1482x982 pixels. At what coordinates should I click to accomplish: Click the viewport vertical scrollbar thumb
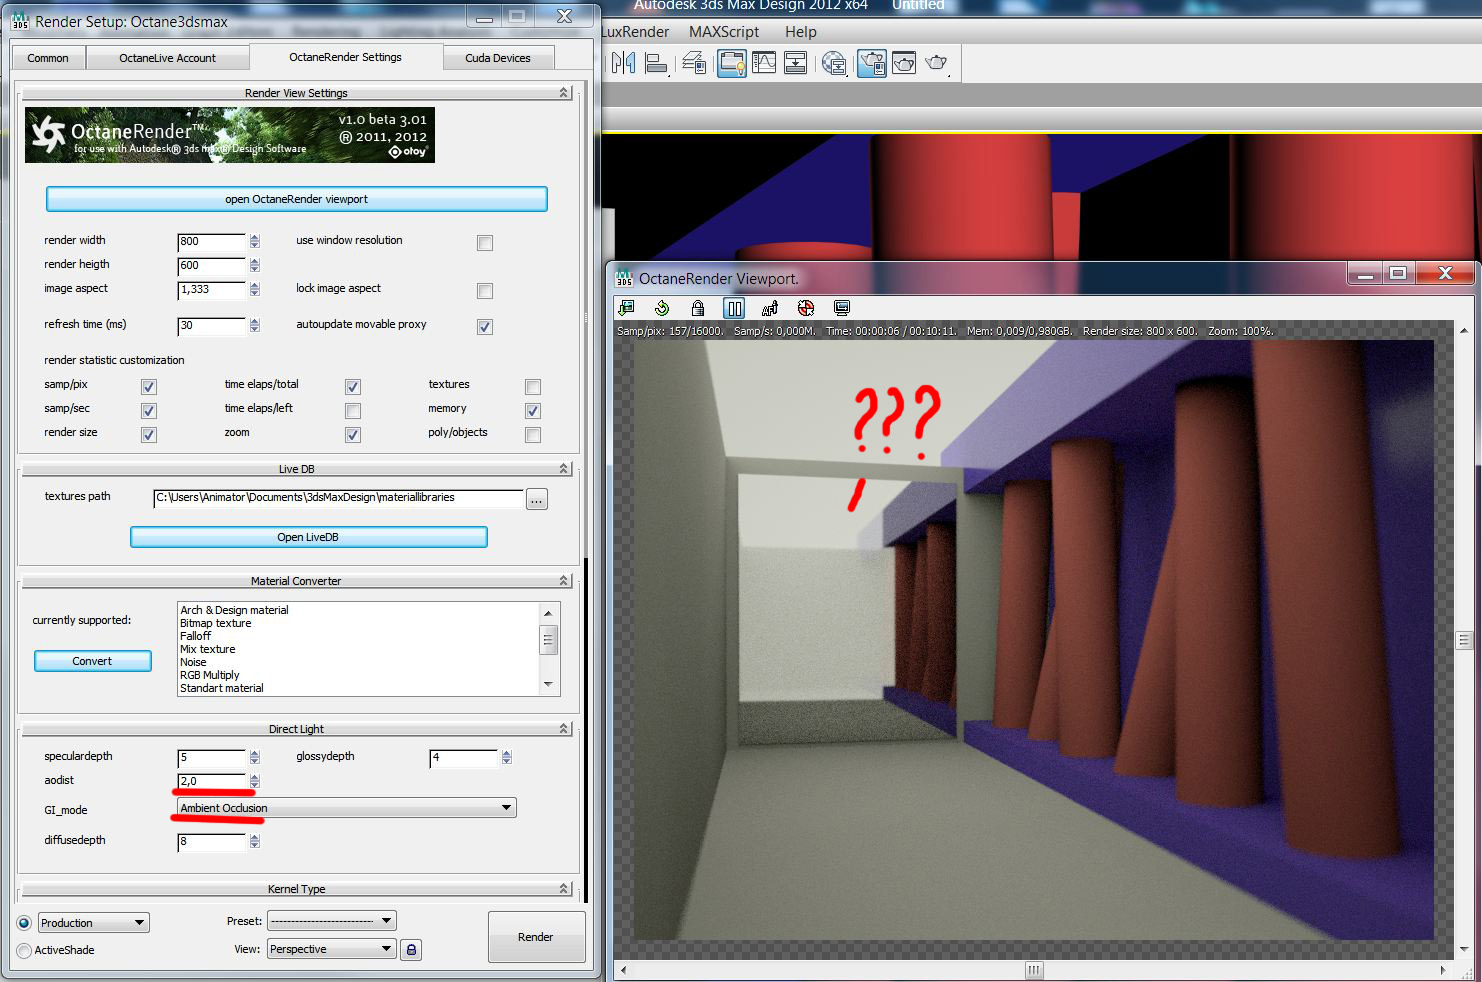(x=1464, y=640)
